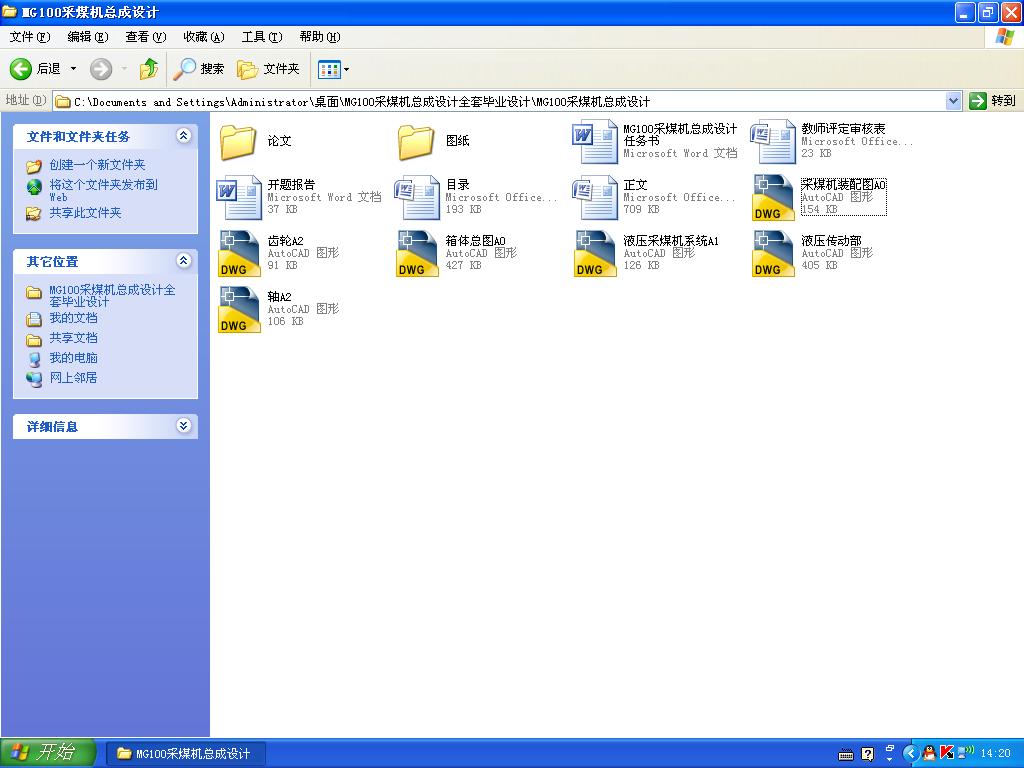Select the 开题报告 Word document icon
The height and width of the screenshot is (768, 1024).
tap(239, 197)
